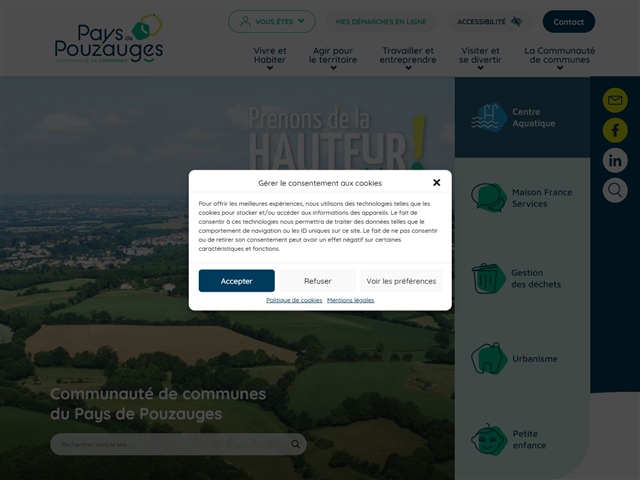
Task: Close the cookie consent dialog
Action: (x=436, y=183)
